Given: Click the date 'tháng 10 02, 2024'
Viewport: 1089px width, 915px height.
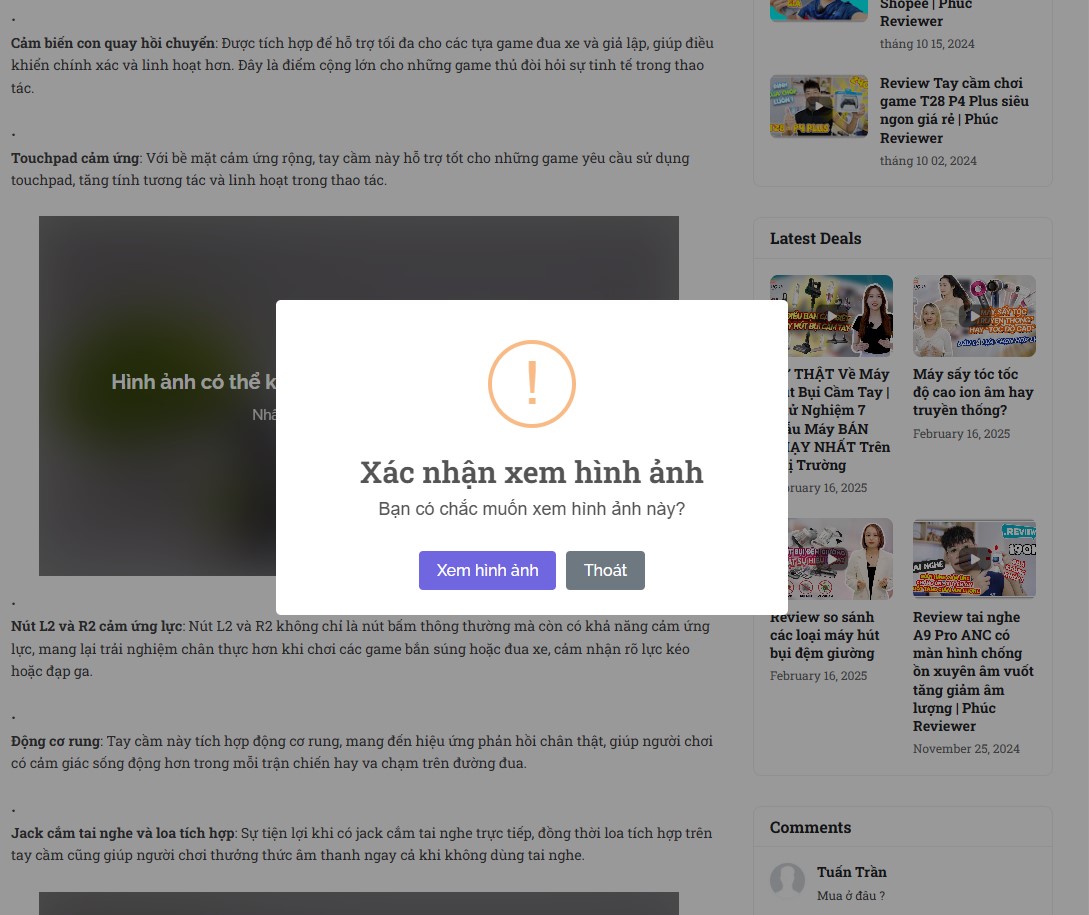Looking at the screenshot, I should click(x=928, y=160).
